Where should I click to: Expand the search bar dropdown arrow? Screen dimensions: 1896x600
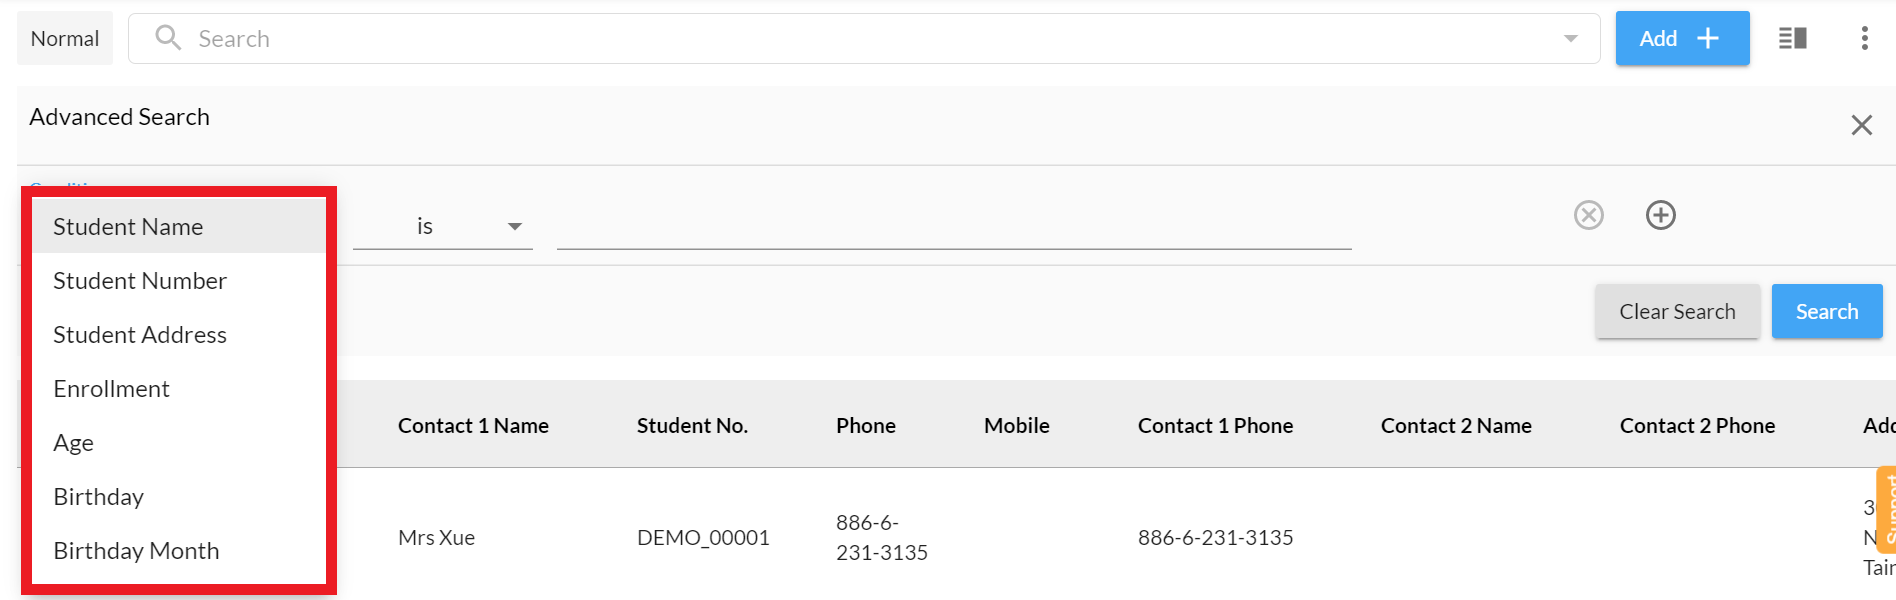pos(1570,38)
